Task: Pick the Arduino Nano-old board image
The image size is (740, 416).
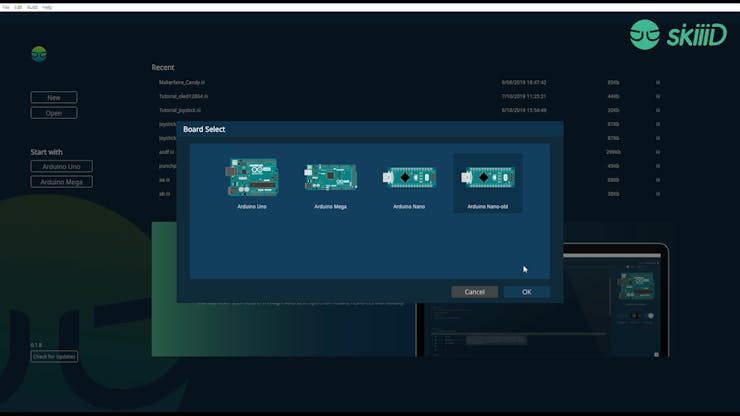Action: [x=488, y=178]
